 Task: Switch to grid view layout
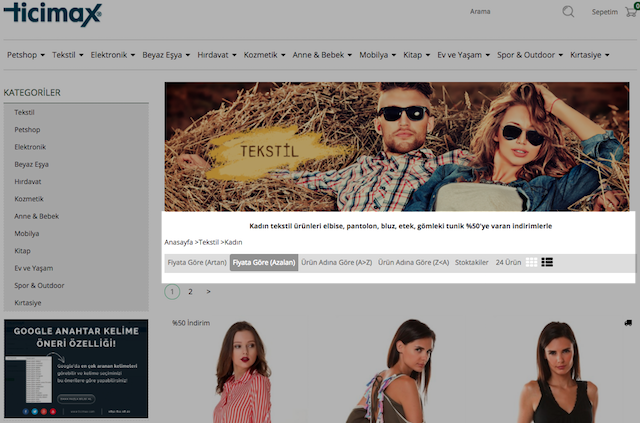click(532, 262)
